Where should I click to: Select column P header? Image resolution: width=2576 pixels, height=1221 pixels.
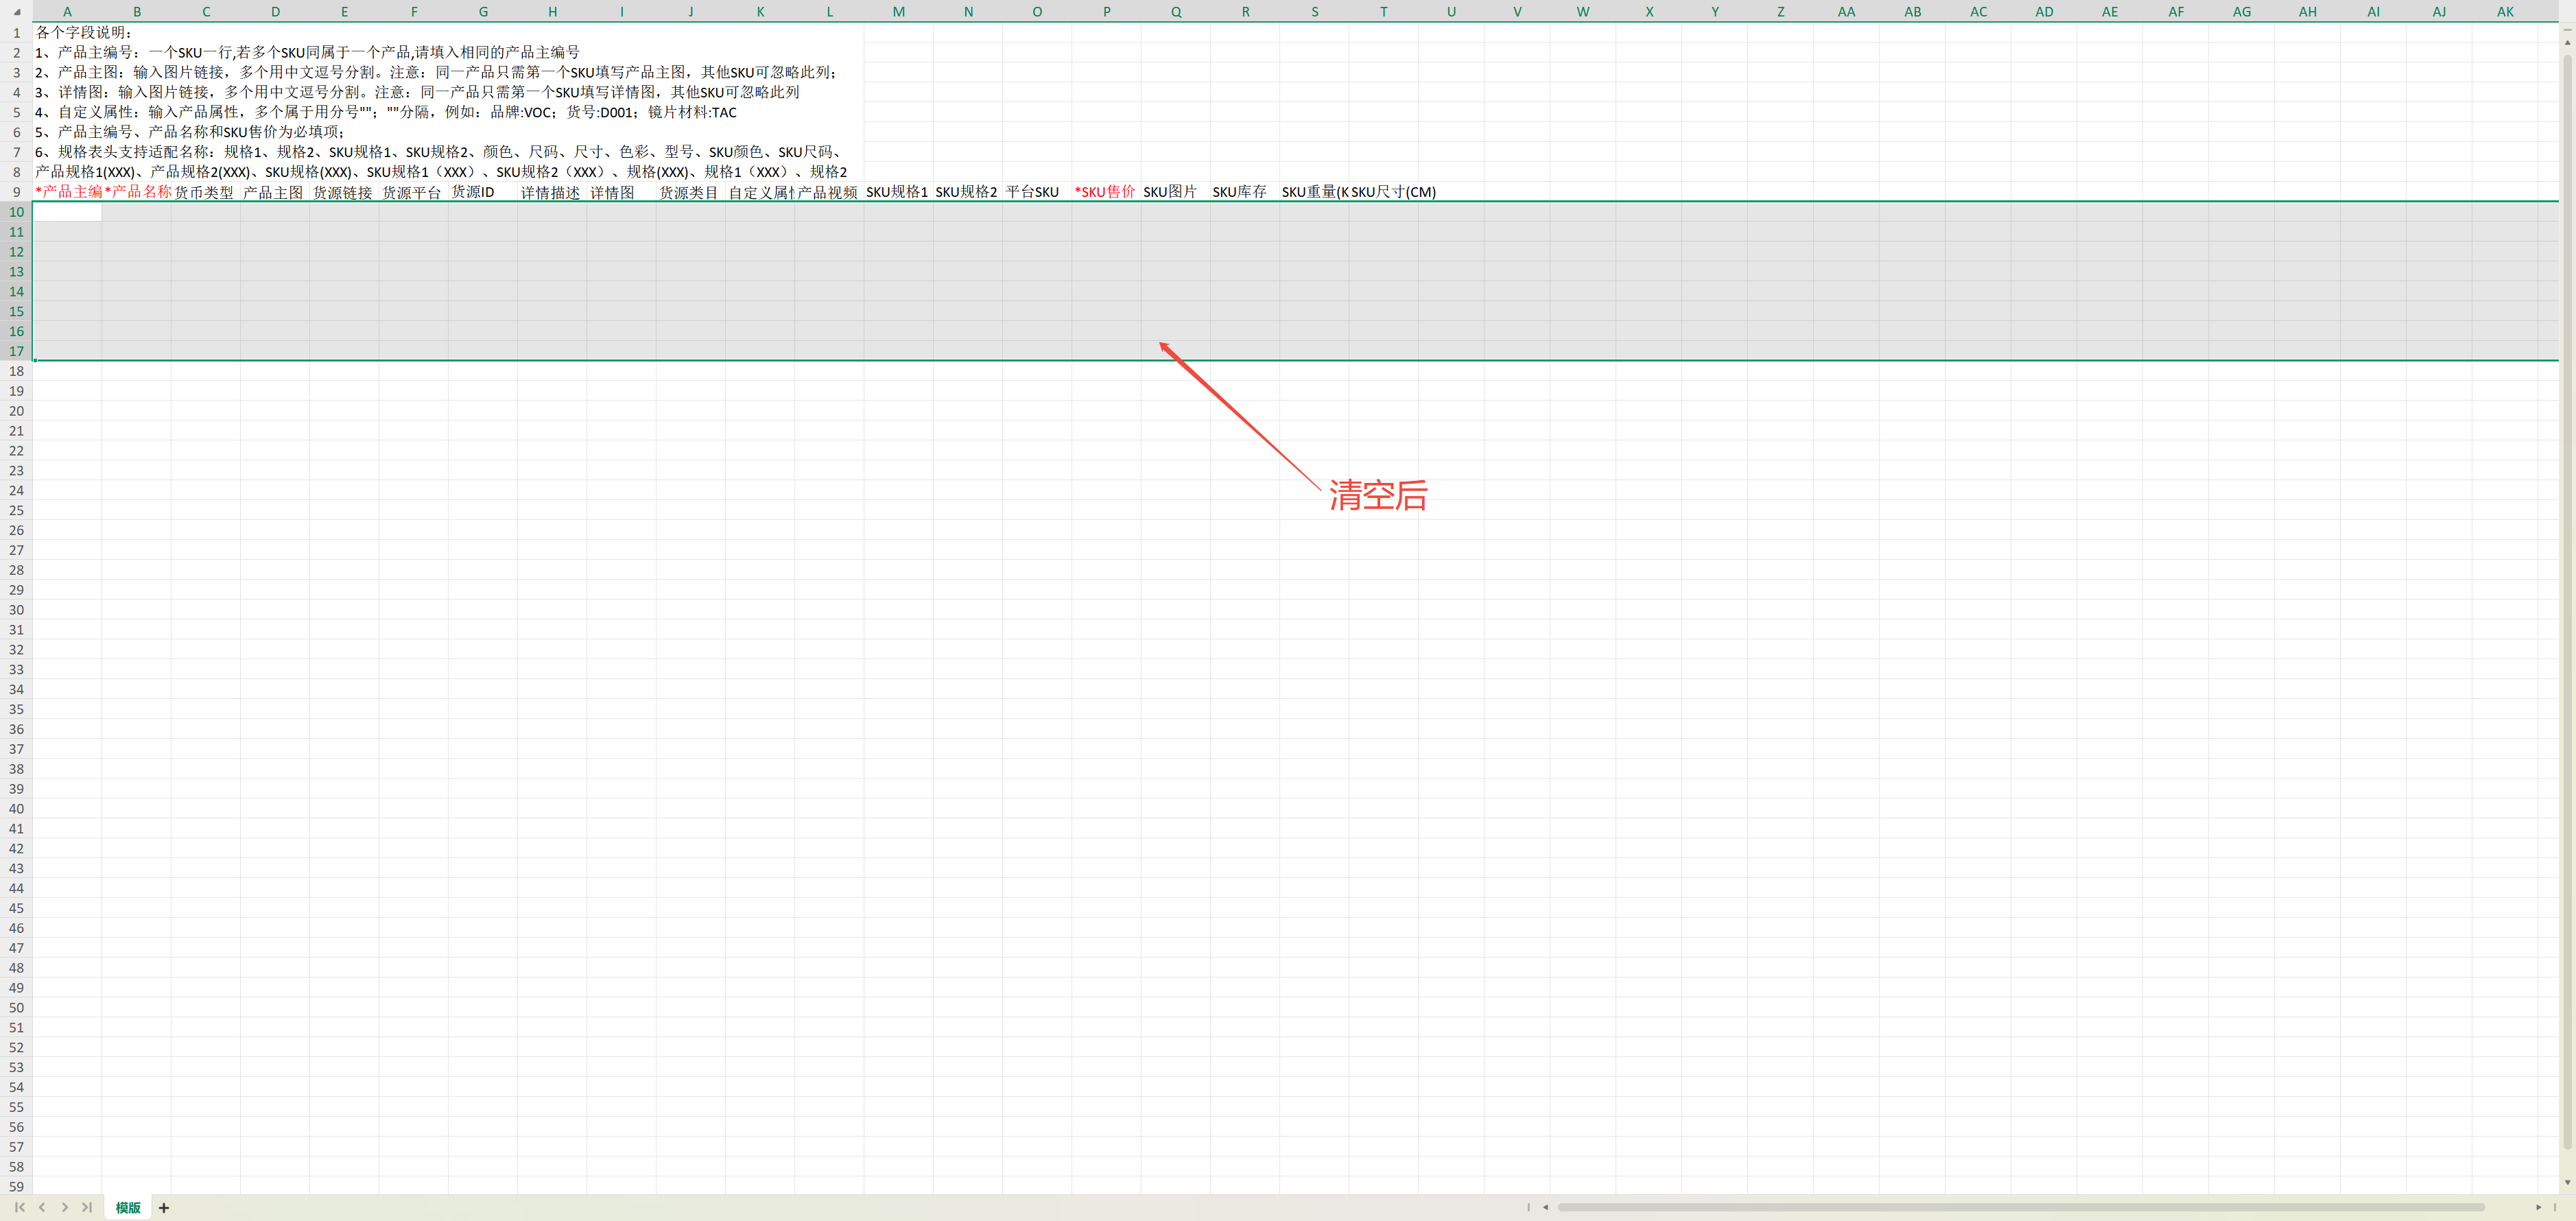[1106, 12]
